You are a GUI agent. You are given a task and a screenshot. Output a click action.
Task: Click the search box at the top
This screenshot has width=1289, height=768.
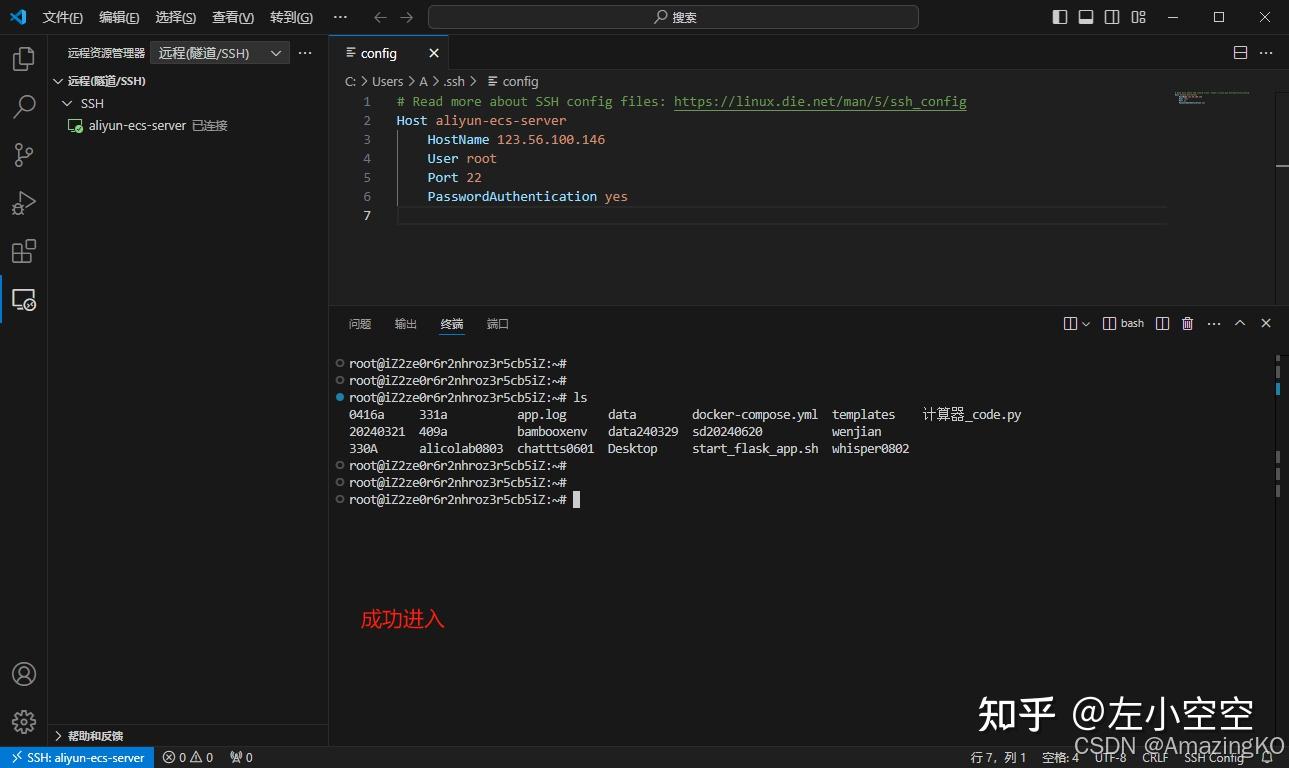pyautogui.click(x=672, y=16)
